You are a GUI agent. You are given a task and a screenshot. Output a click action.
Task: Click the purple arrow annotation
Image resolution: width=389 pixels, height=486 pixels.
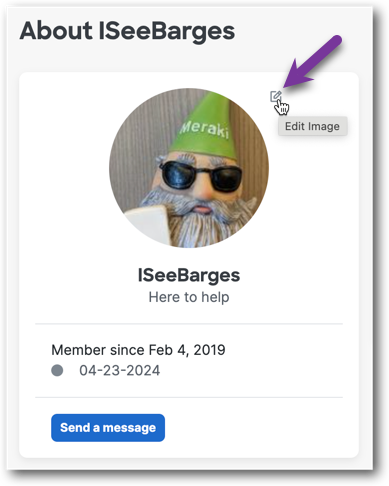pos(312,62)
